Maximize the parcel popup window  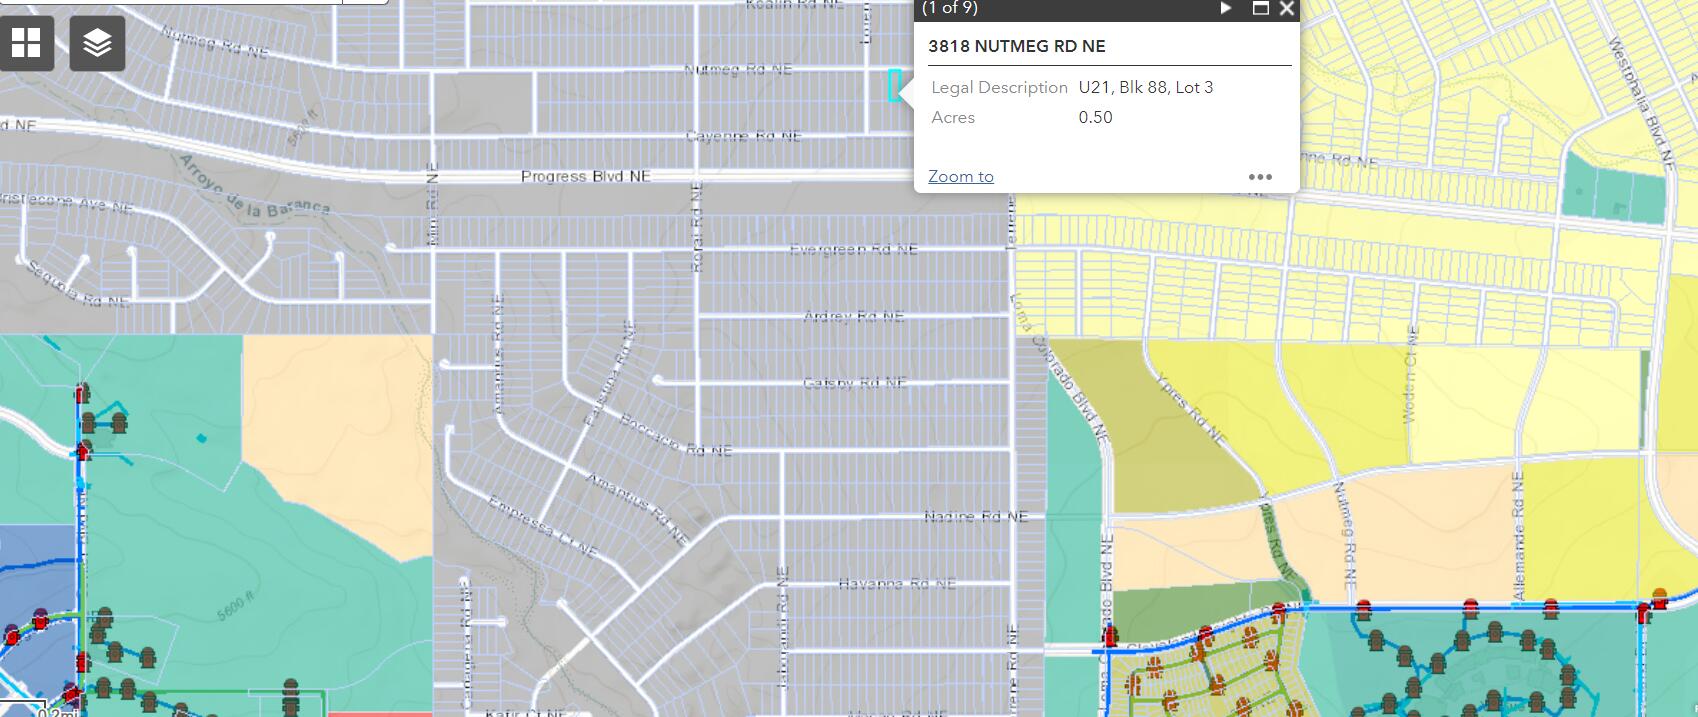[x=1261, y=9]
